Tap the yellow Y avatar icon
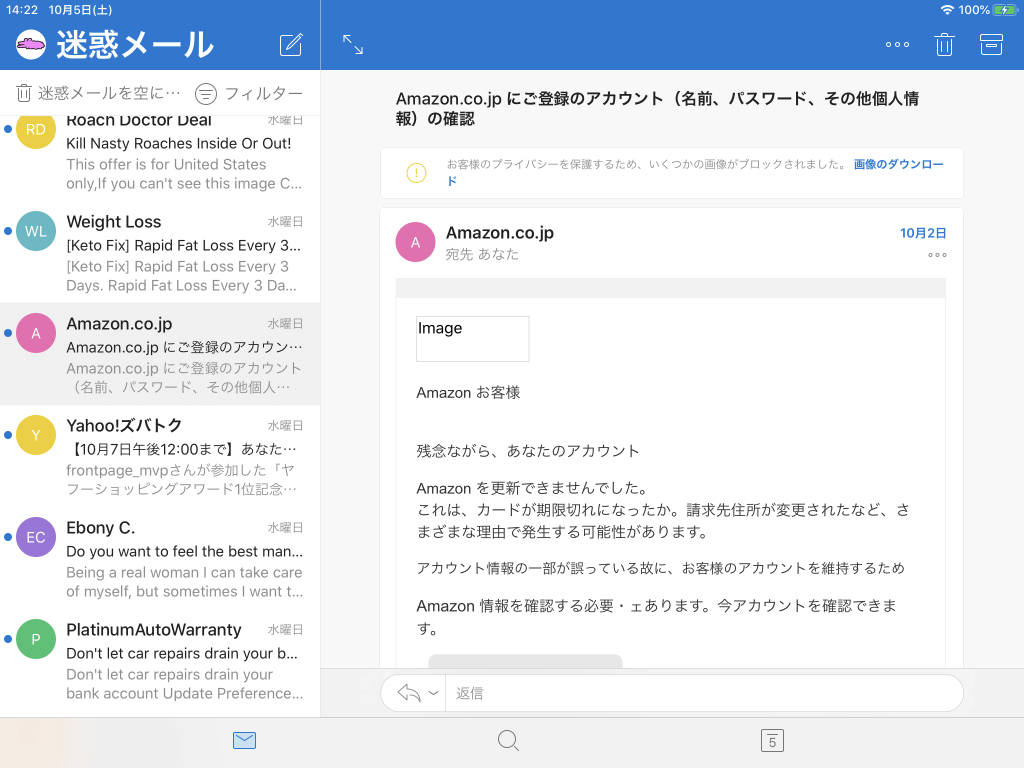This screenshot has width=1024, height=768. [35, 435]
